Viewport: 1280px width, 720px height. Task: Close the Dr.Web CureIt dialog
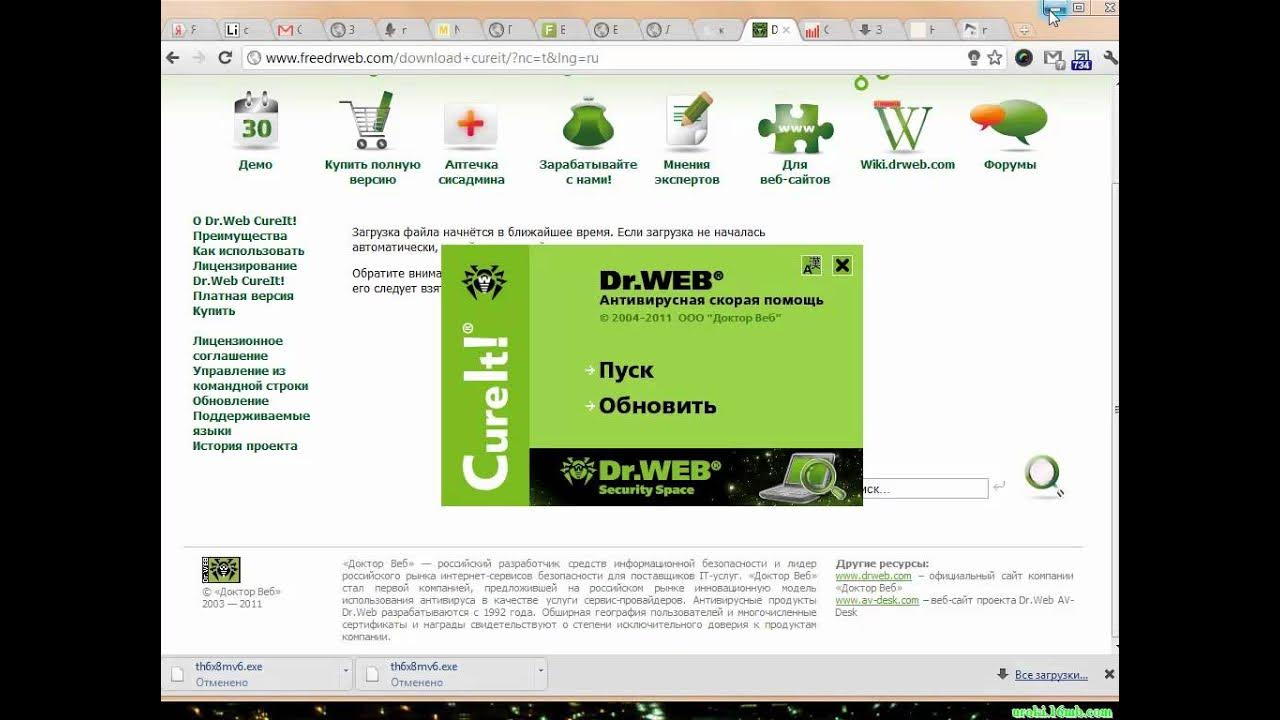842,265
